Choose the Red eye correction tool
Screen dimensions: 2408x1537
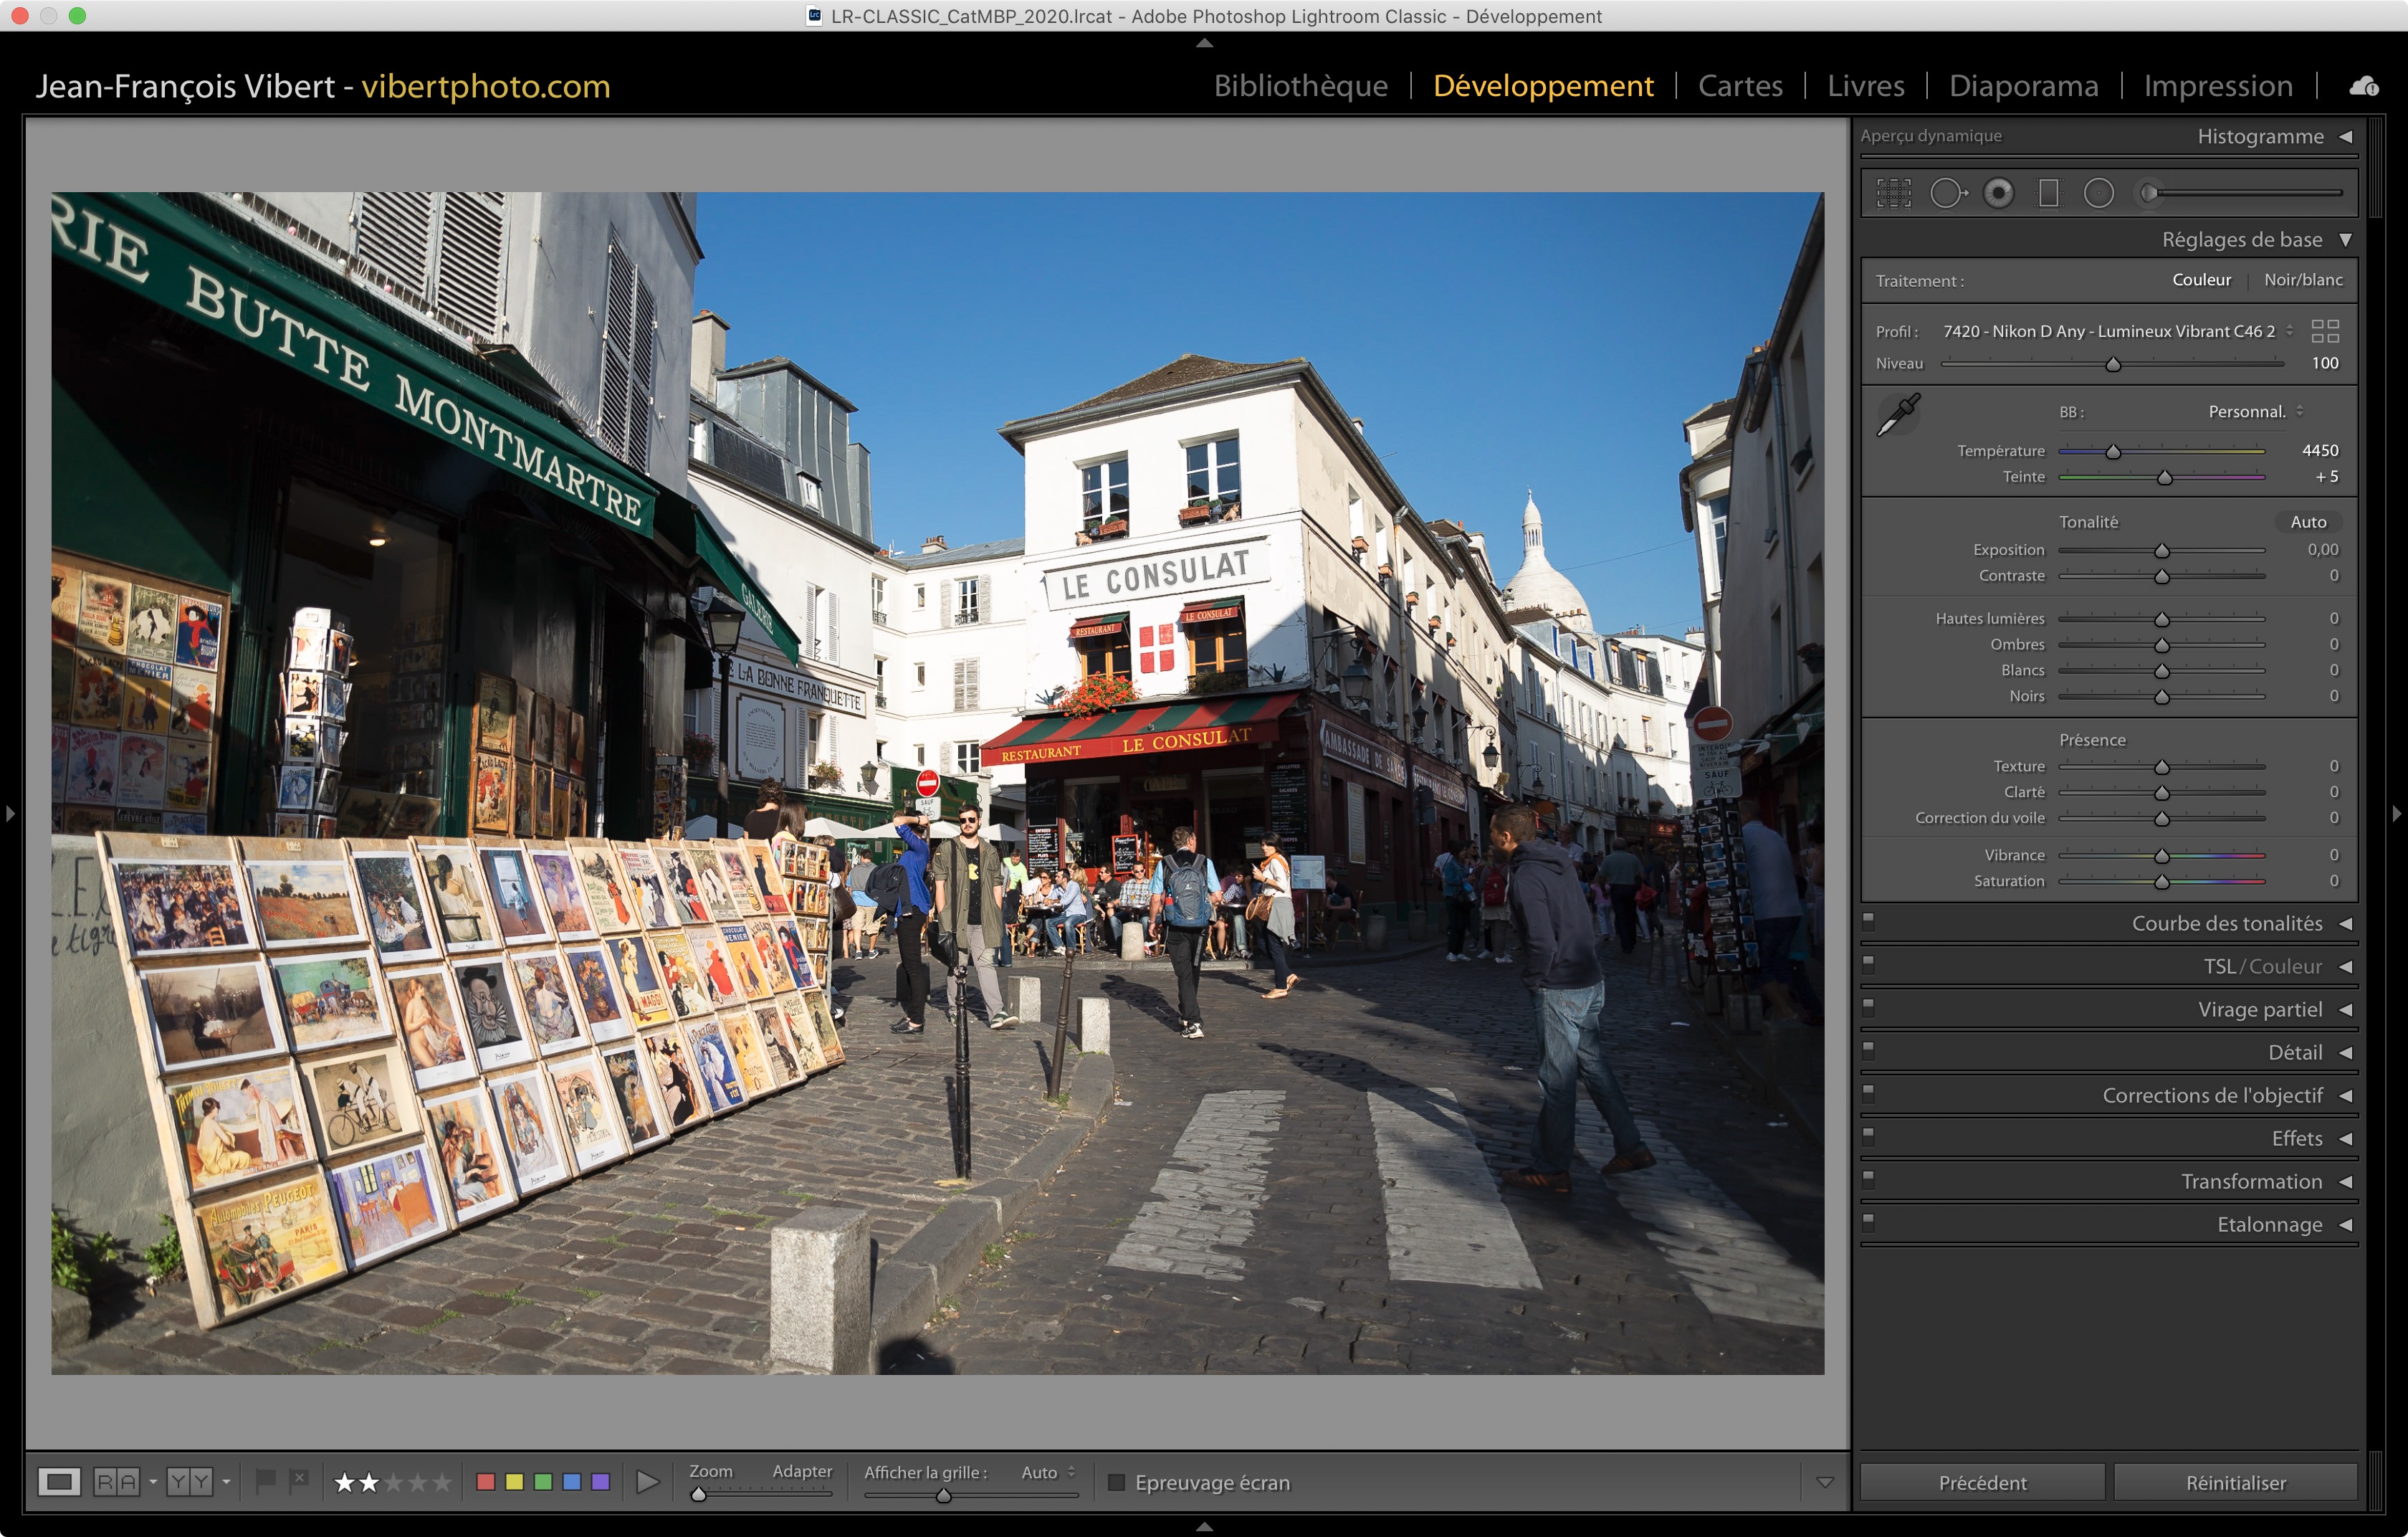1998,193
